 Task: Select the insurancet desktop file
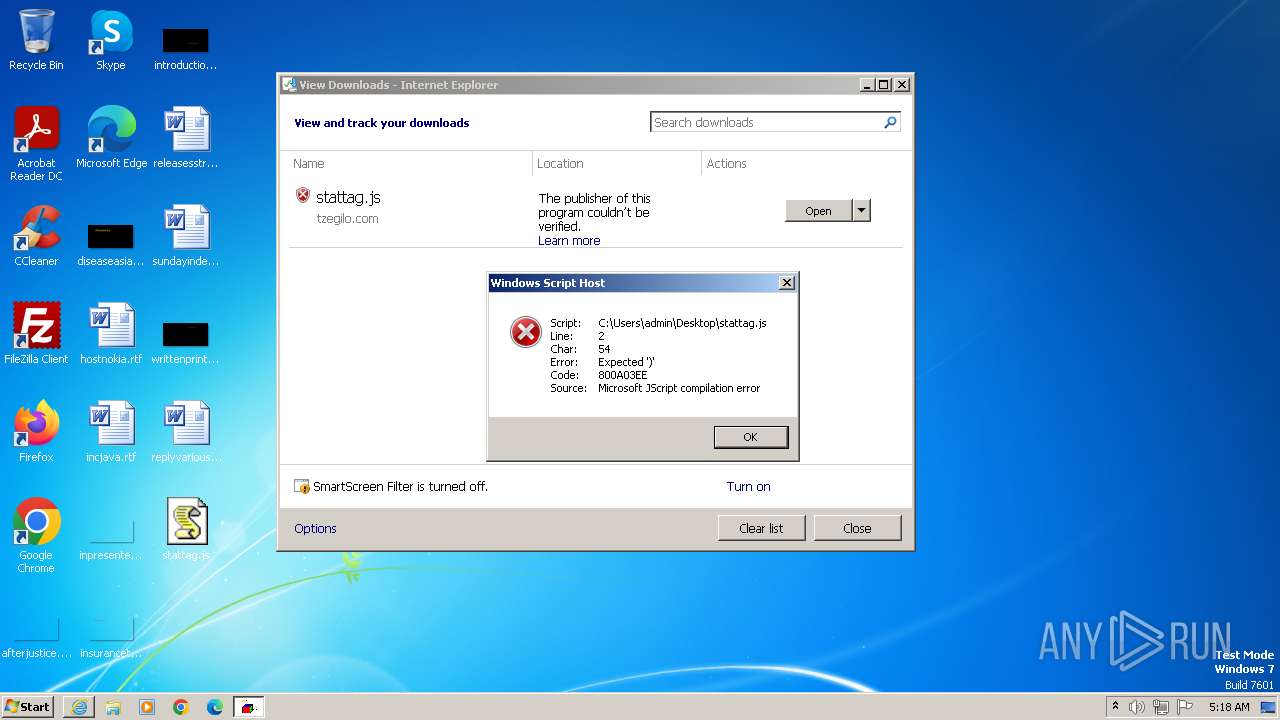click(x=111, y=635)
